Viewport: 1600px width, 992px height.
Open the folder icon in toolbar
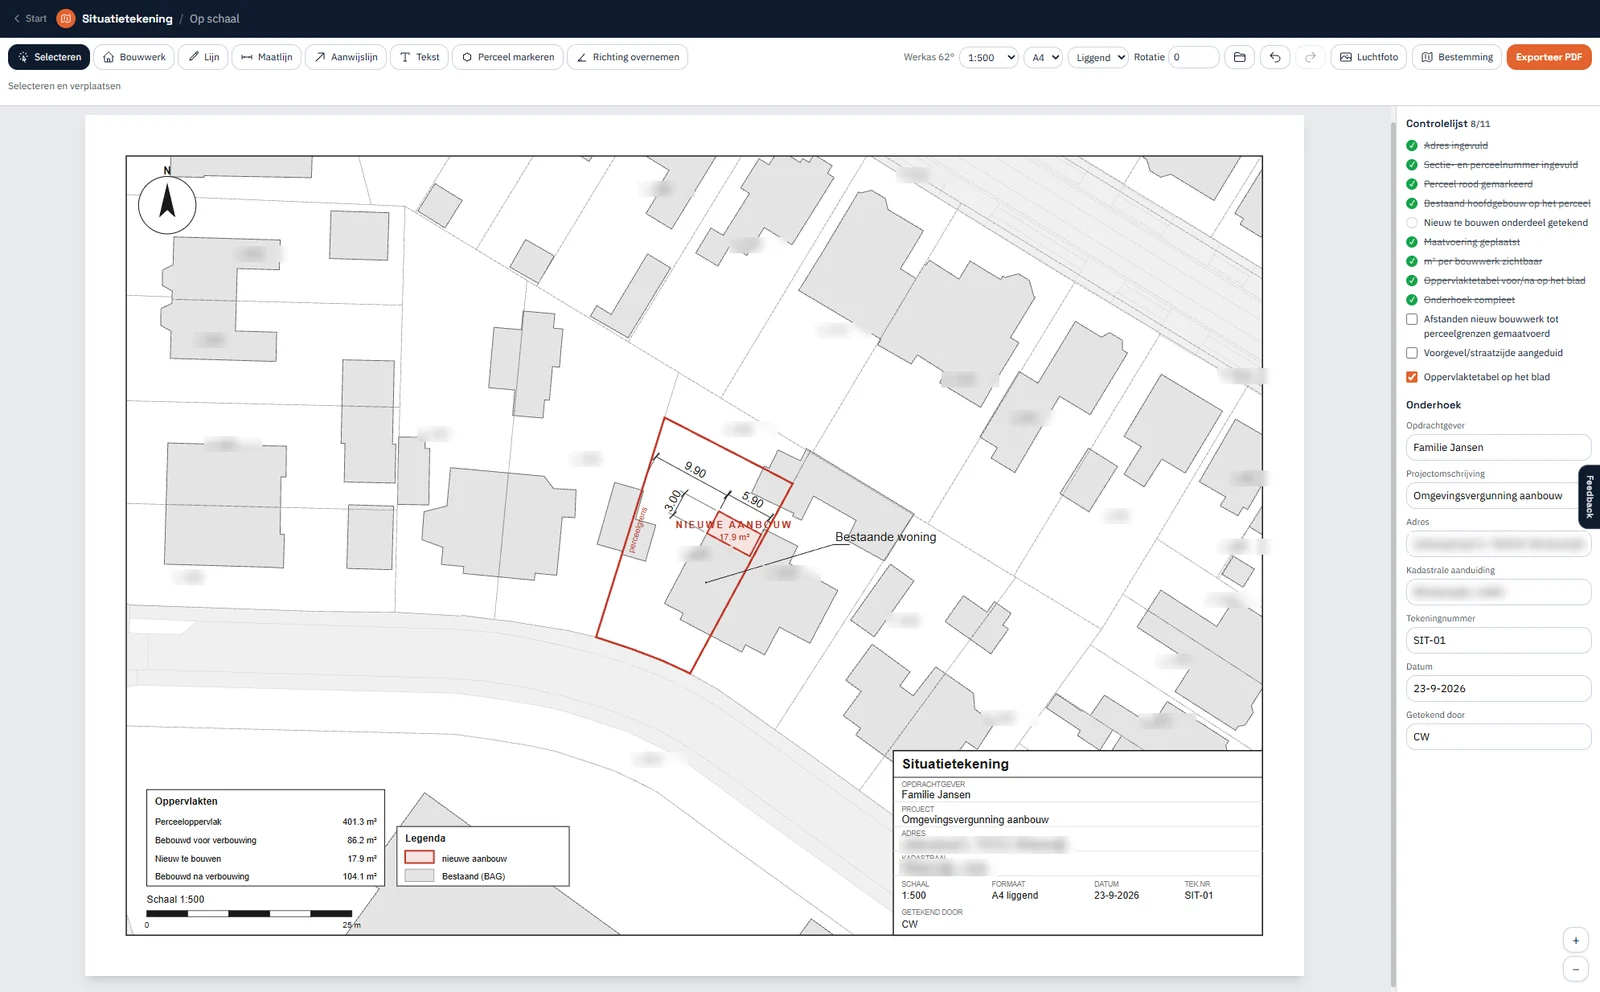click(1240, 57)
